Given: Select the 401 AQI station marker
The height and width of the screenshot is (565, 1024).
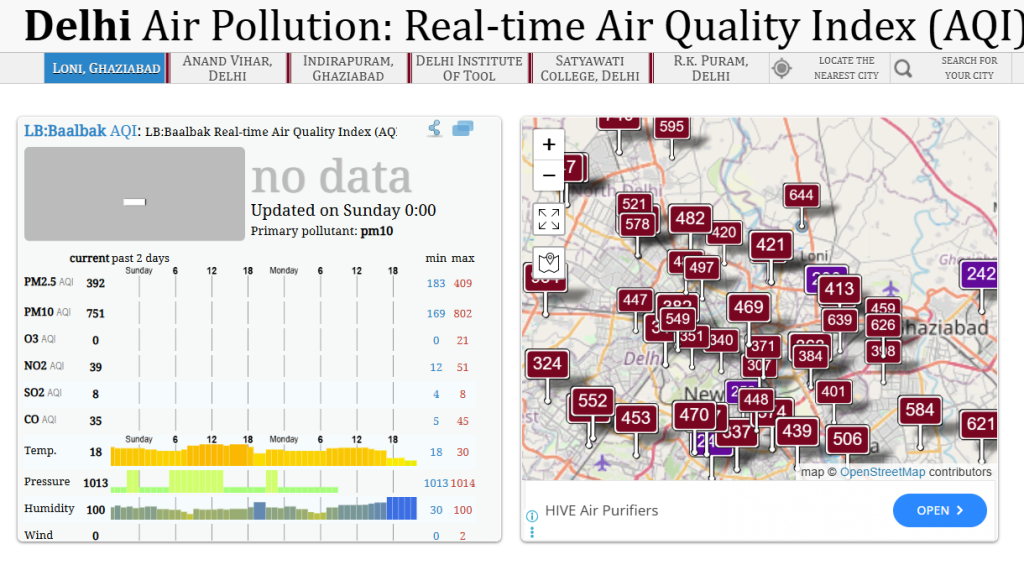Looking at the screenshot, I should [833, 392].
